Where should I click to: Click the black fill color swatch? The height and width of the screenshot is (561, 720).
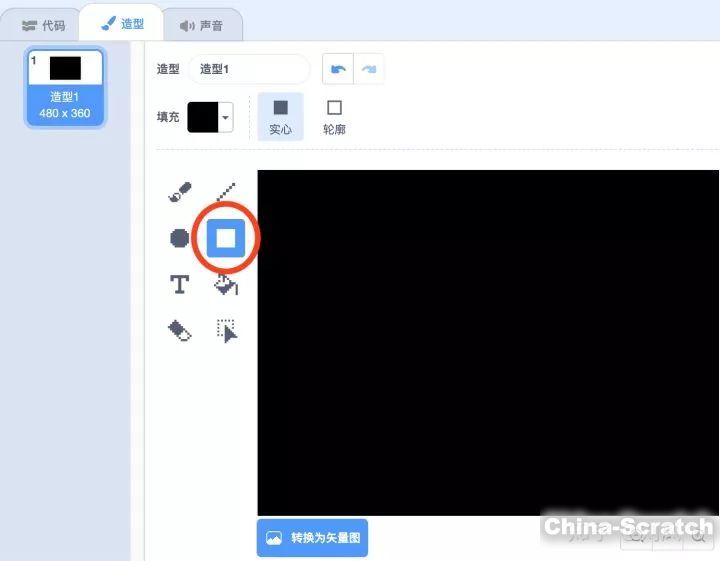(x=203, y=117)
